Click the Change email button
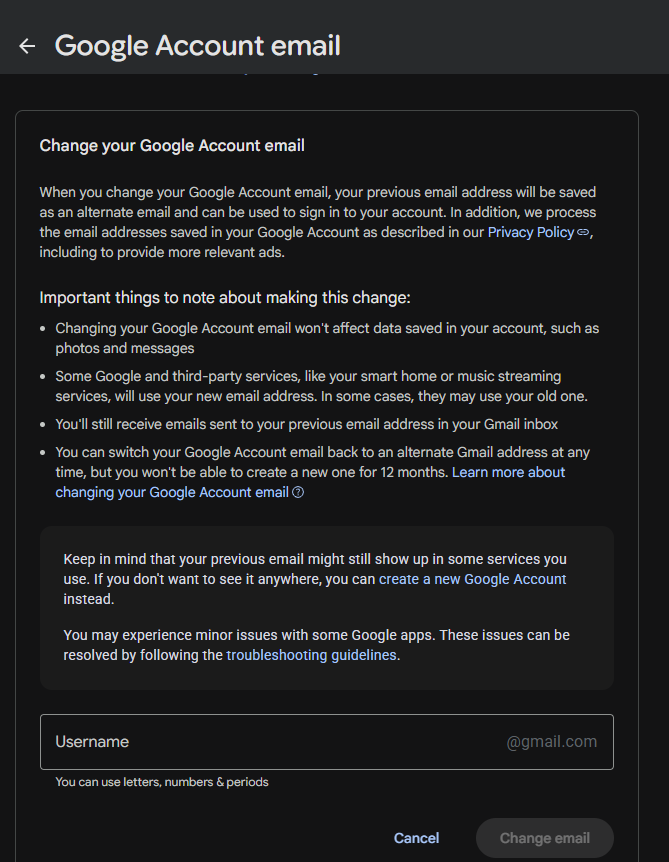The image size is (669, 862). point(544,838)
